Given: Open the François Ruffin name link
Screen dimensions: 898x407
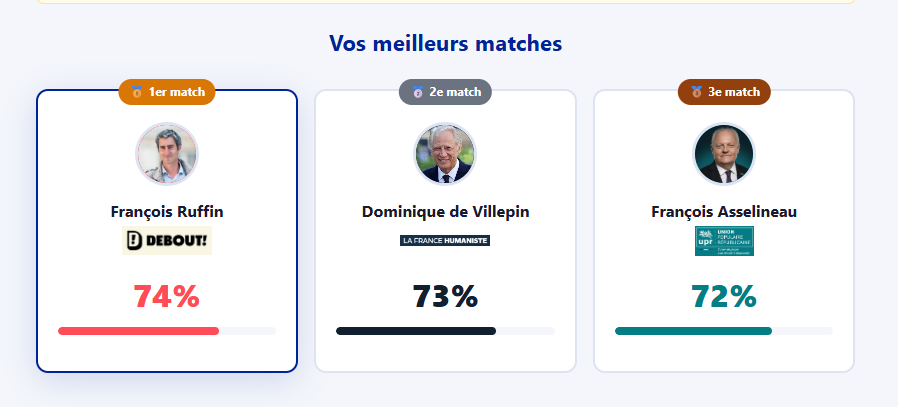Looking at the screenshot, I should 167,212.
